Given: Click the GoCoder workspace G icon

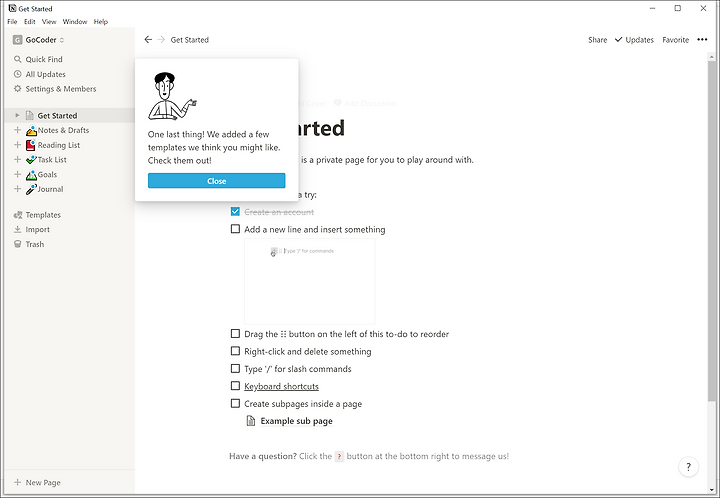Looking at the screenshot, I should (17, 40).
